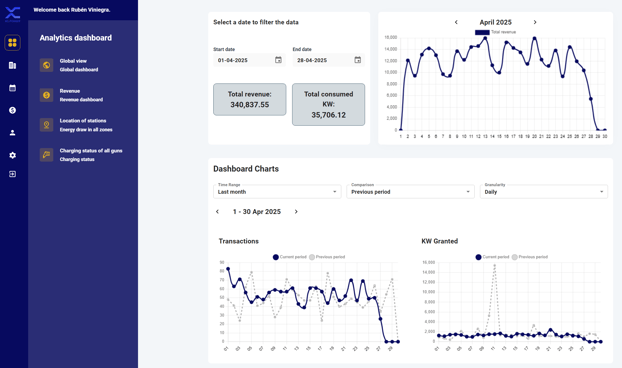Select the dollar coin sidebar icon

(x=12, y=110)
